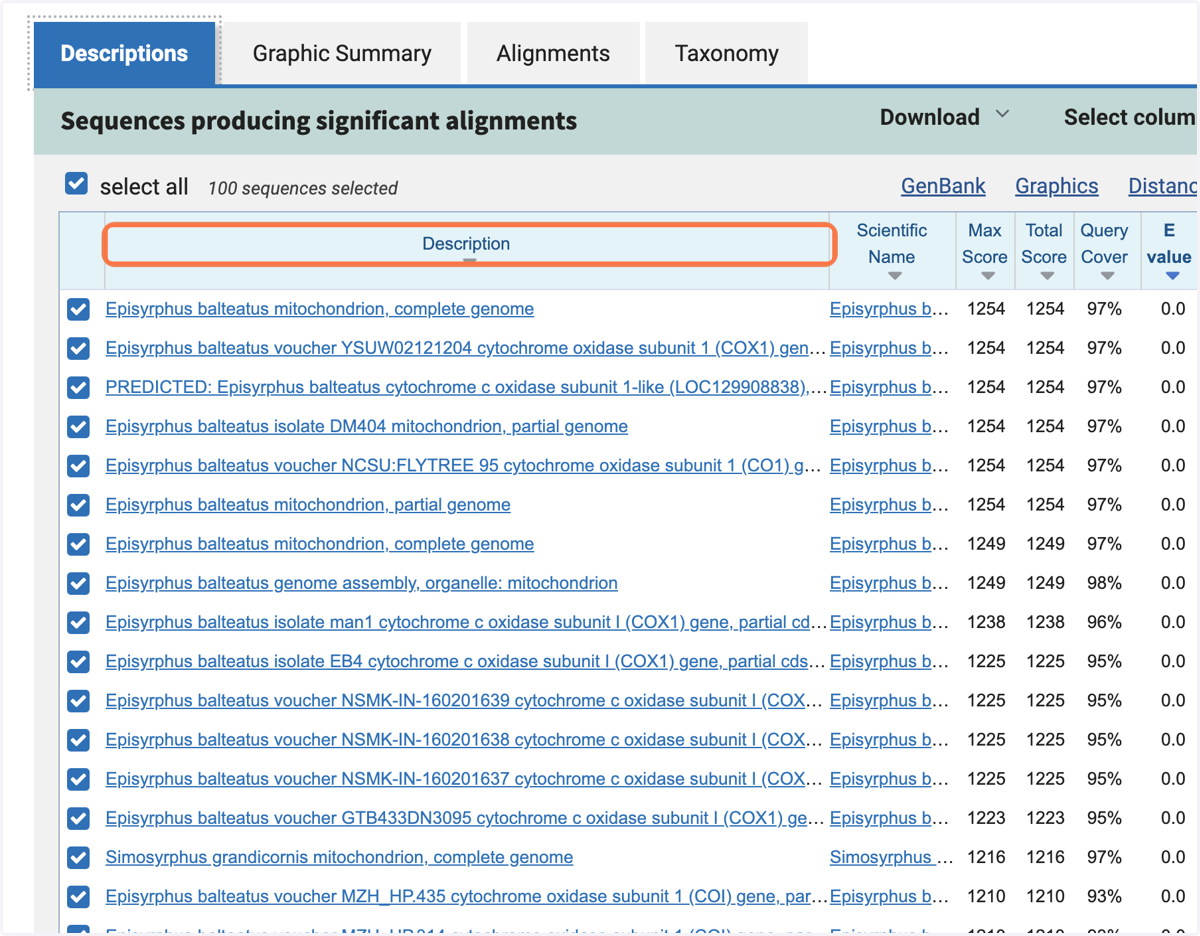This screenshot has width=1200, height=936.
Task: Uncheck the MZH_HP.435 row checkbox
Action: (79, 896)
